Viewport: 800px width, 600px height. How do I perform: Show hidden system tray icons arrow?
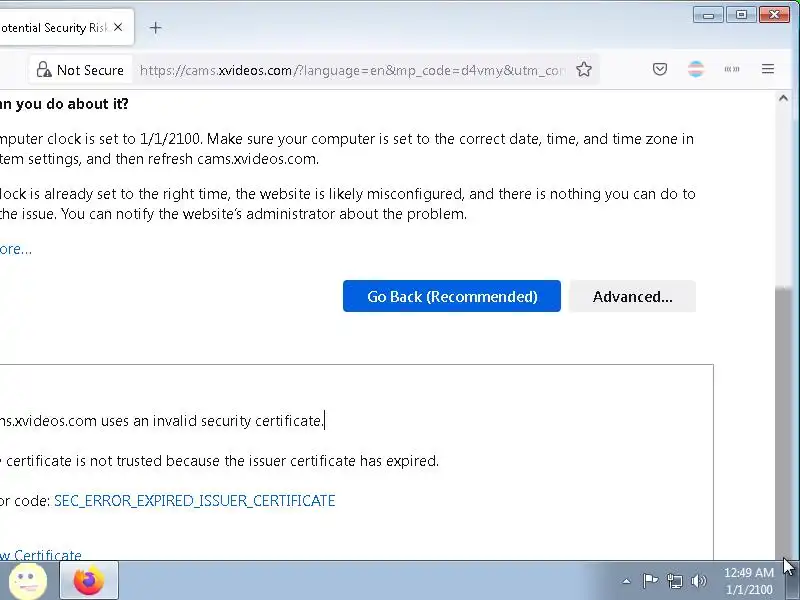pyautogui.click(x=626, y=581)
